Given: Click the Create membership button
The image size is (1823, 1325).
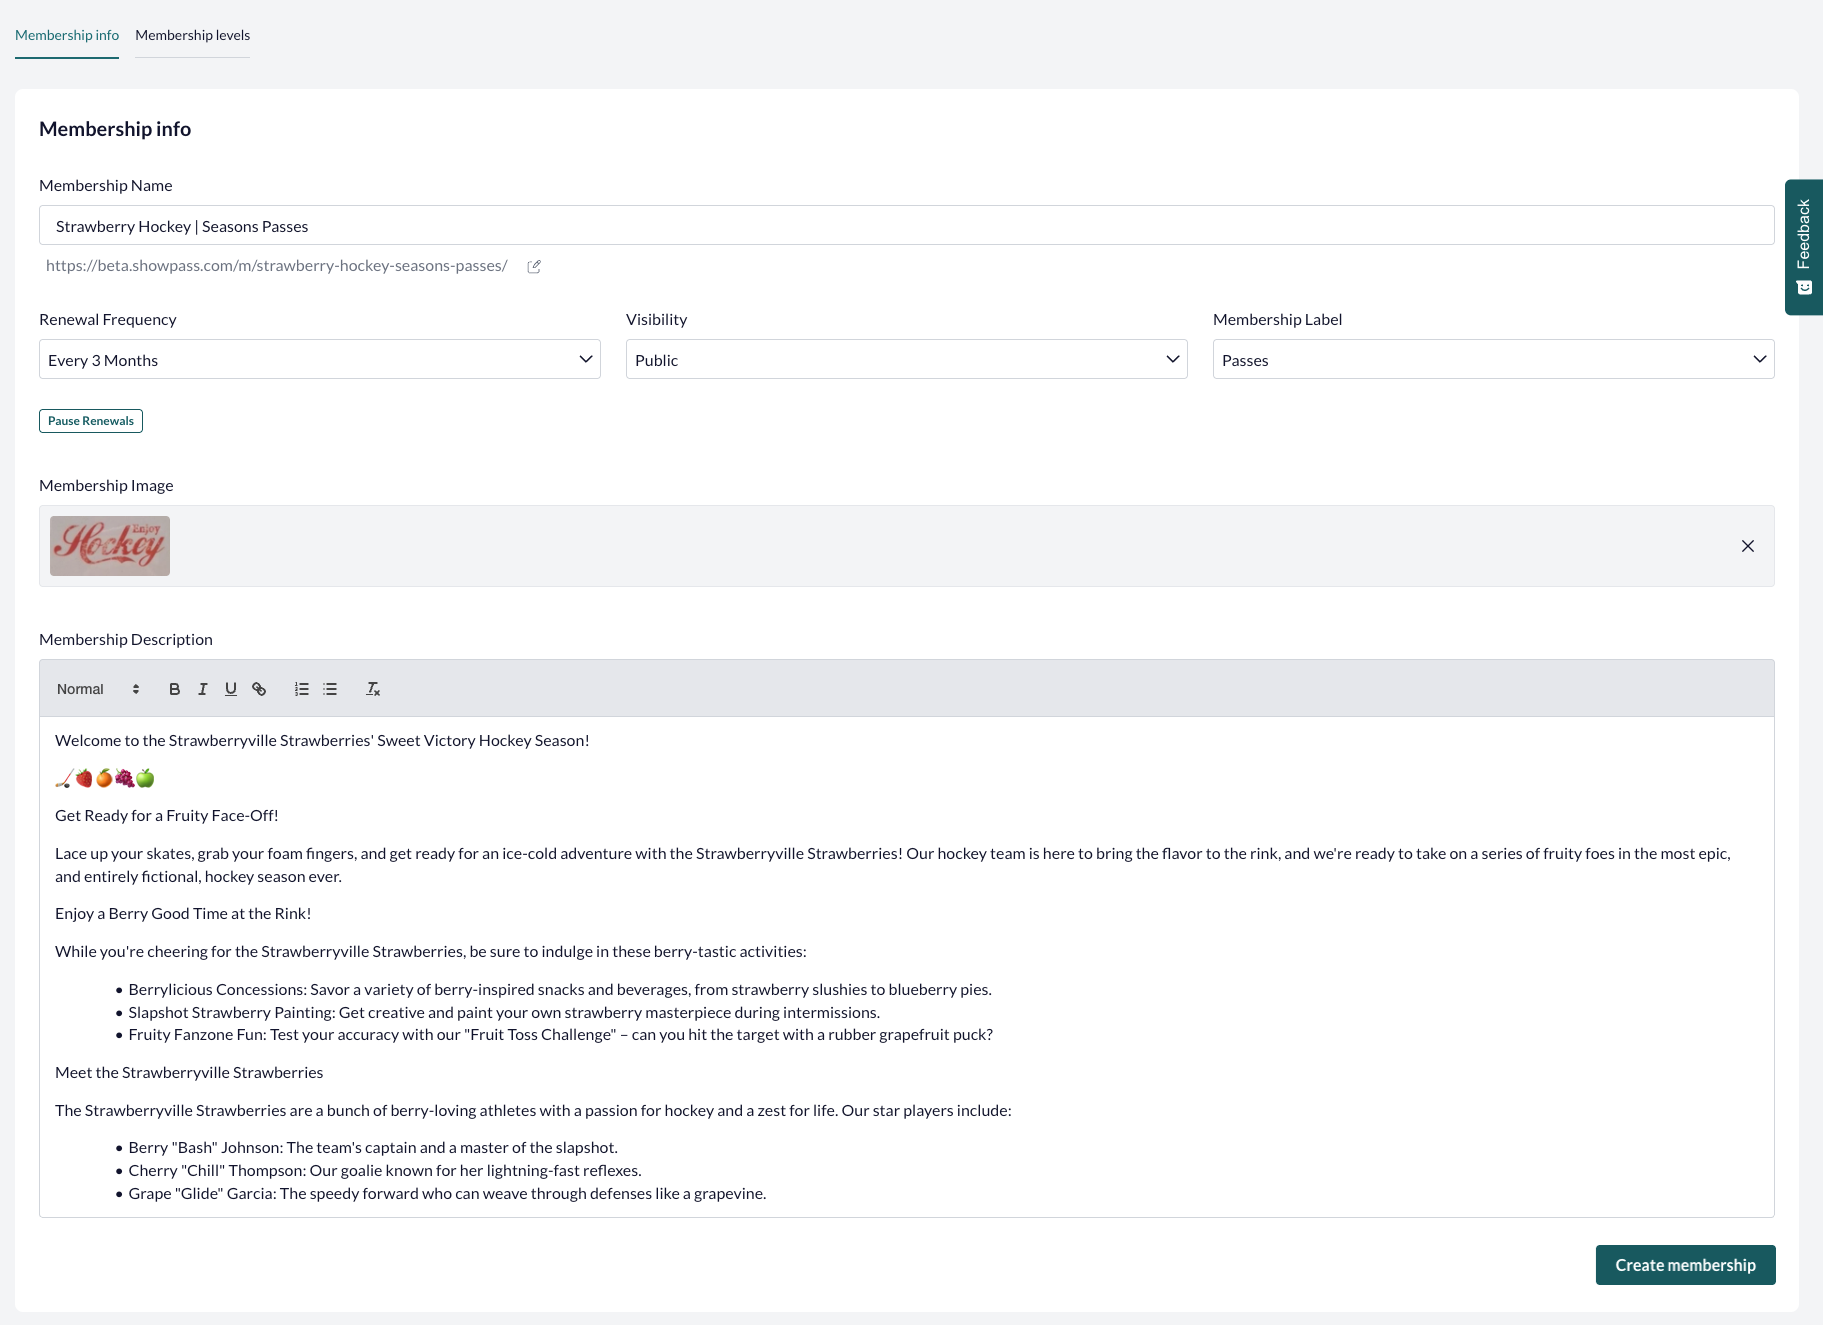Looking at the screenshot, I should click(1685, 1264).
